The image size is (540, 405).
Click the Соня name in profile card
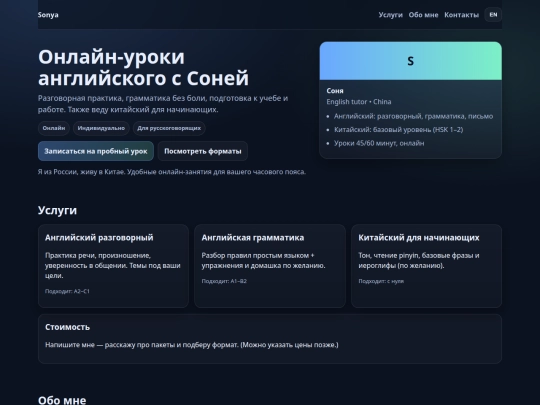click(335, 91)
